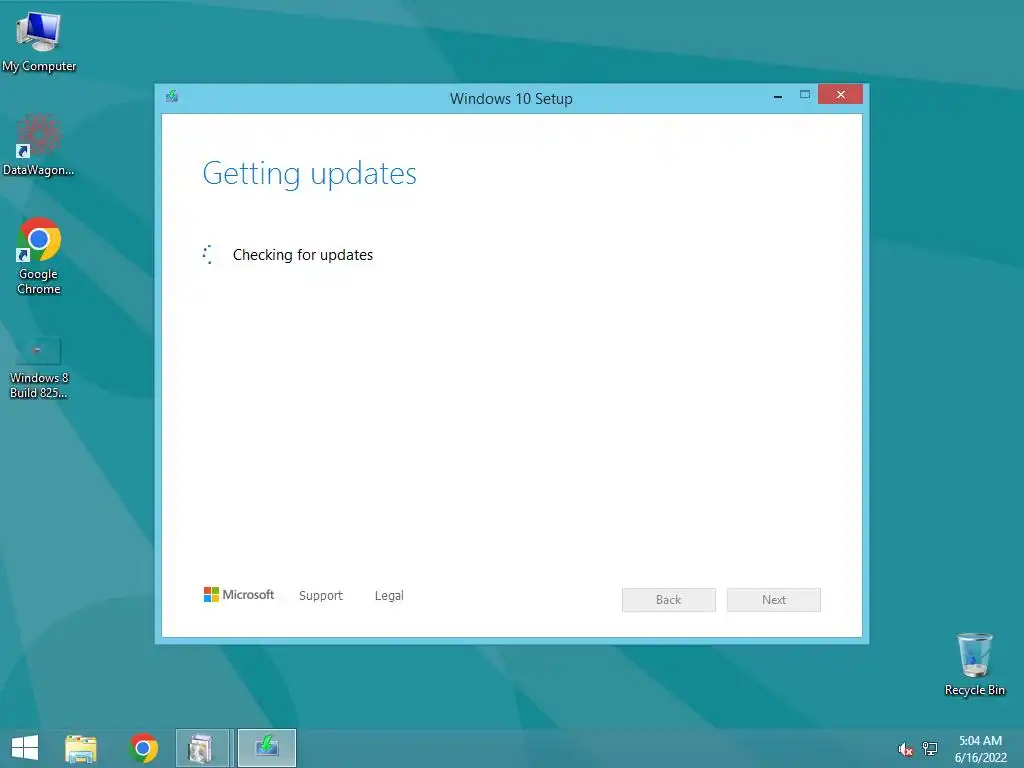
Task: Select the Recycle Bin icon
Action: pos(974,664)
